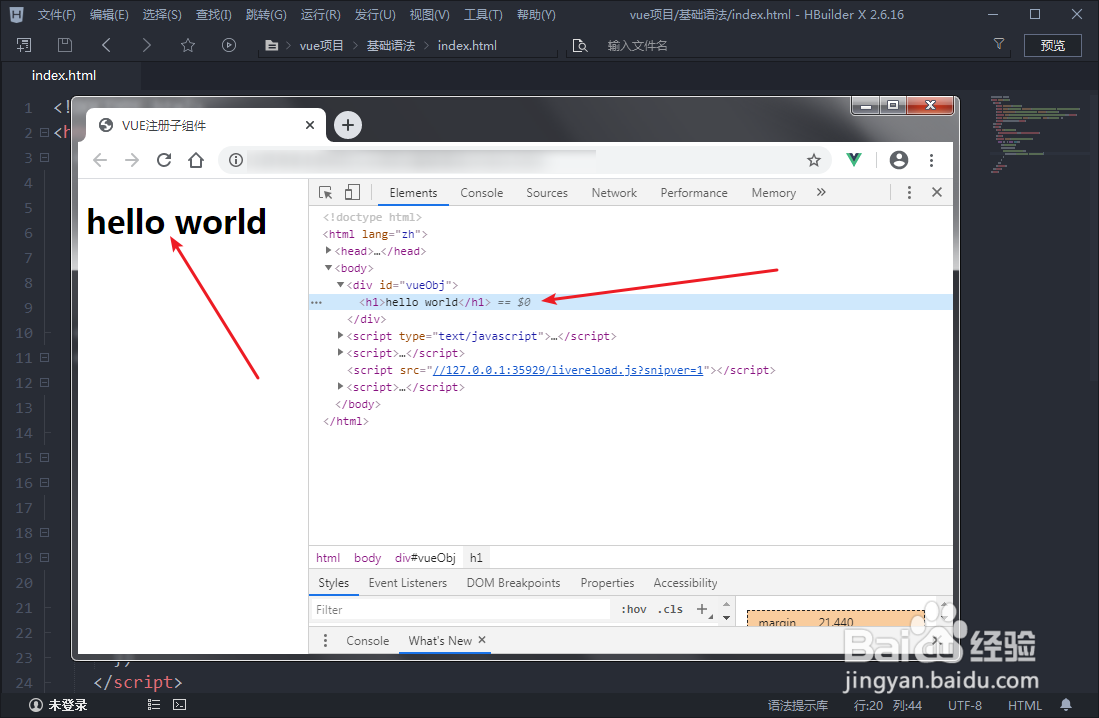Screen dimensions: 1099x718
Task: Click the HBuilder X logo icon
Action: (x=16, y=14)
